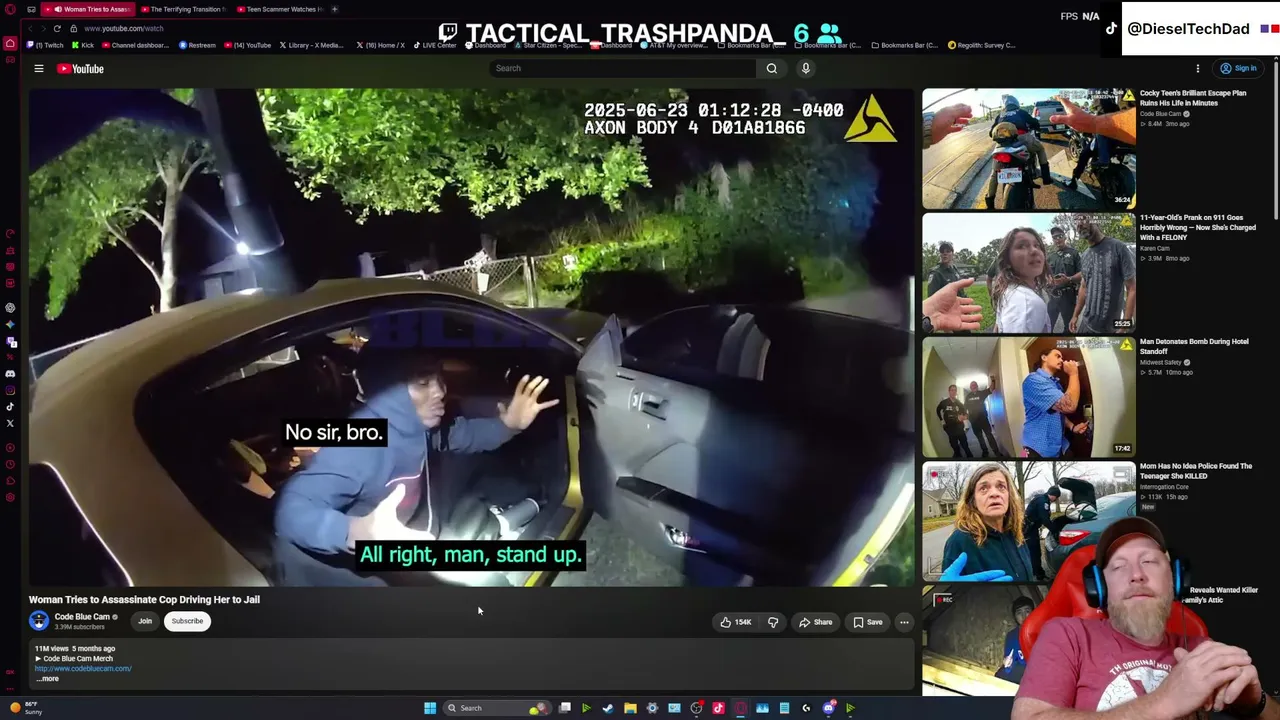Image resolution: width=1280 pixels, height=720 pixels.
Task: Open Steam from the taskbar
Action: click(x=608, y=708)
